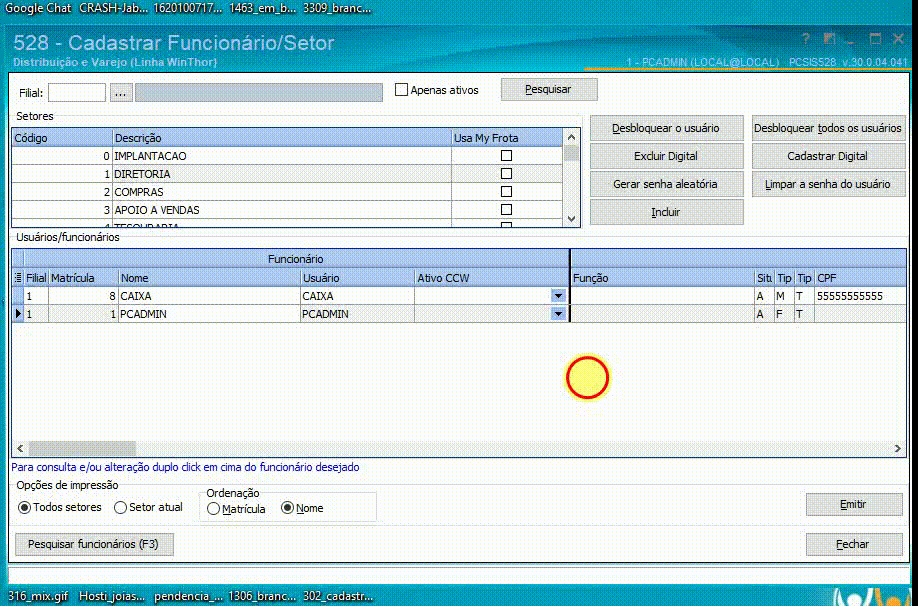Open Ativo CCW dropdown for CAIXA row
The width and height of the screenshot is (918, 606).
(x=558, y=296)
